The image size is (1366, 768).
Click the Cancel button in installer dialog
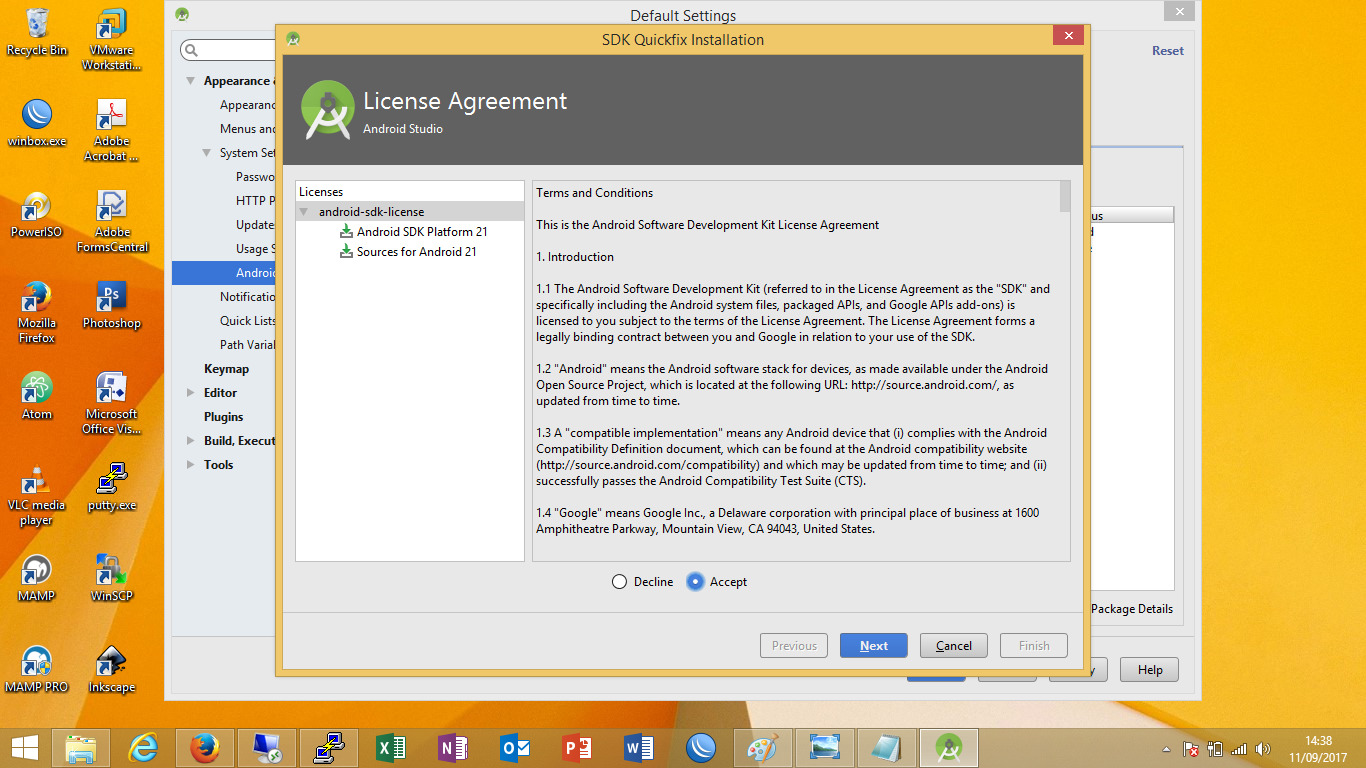[x=954, y=646]
